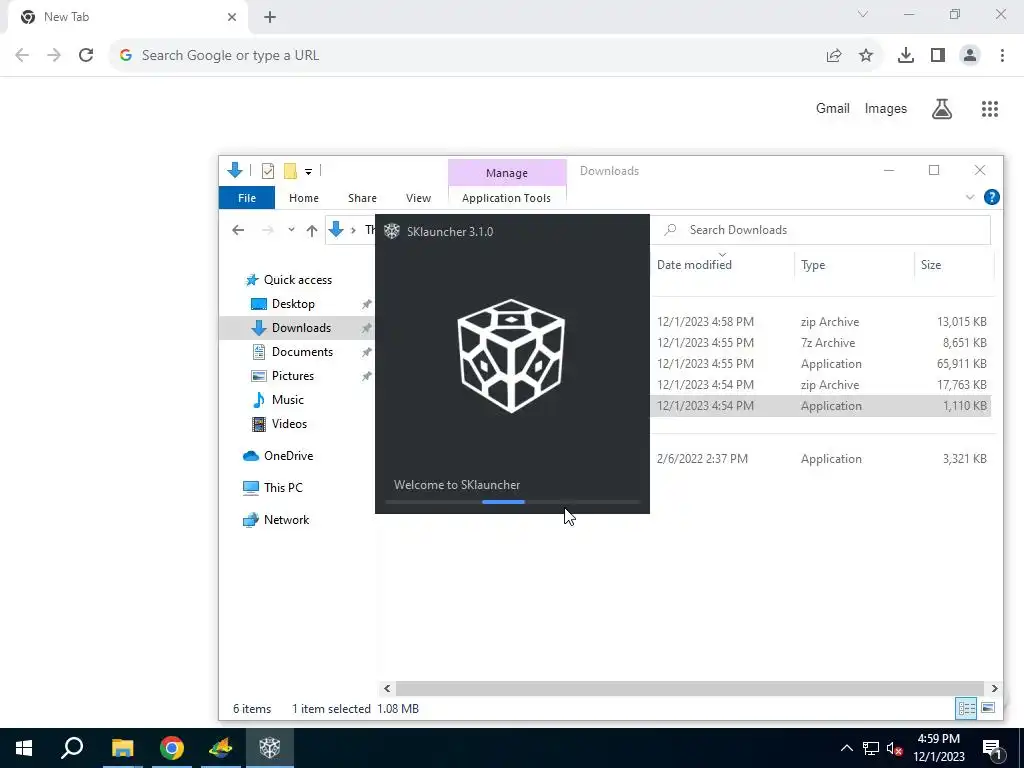Click scroll right arrow in Explorer

994,688
